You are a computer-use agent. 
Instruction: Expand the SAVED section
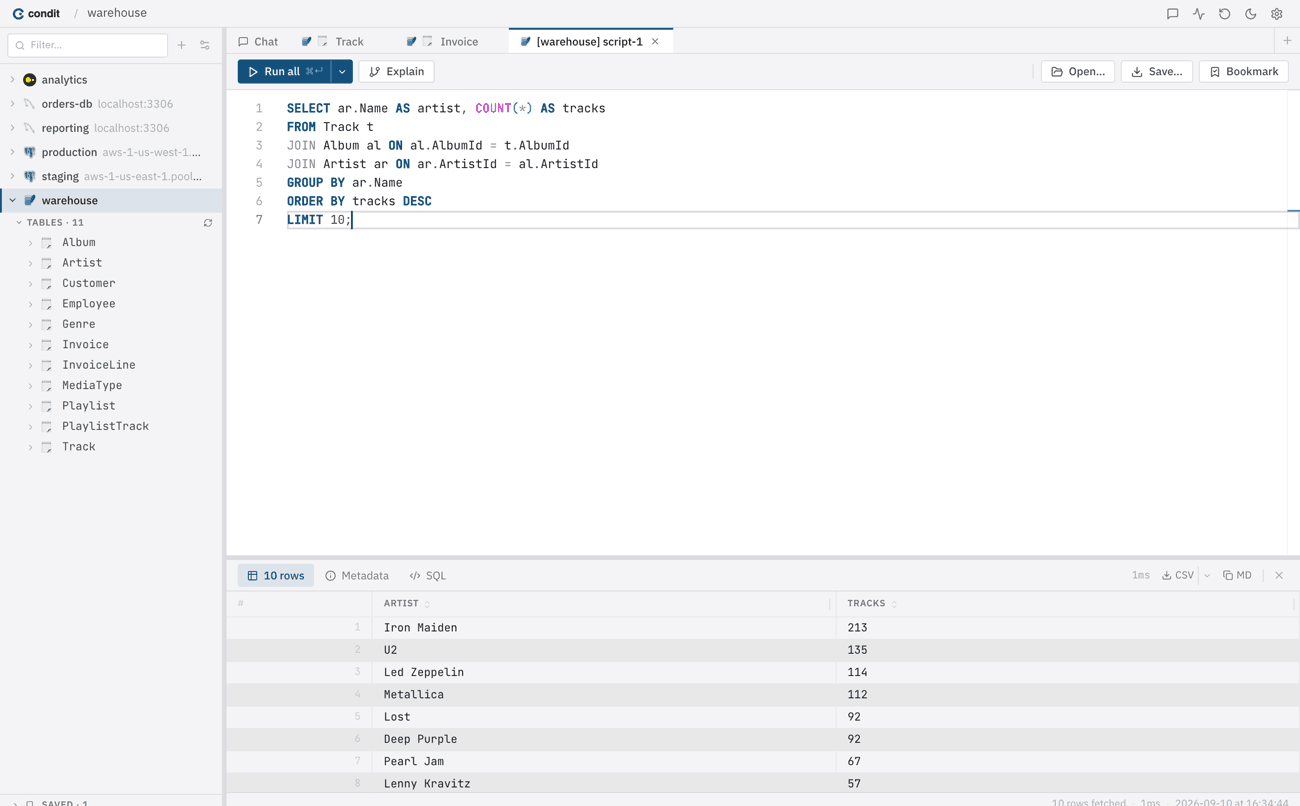[x=15, y=803]
